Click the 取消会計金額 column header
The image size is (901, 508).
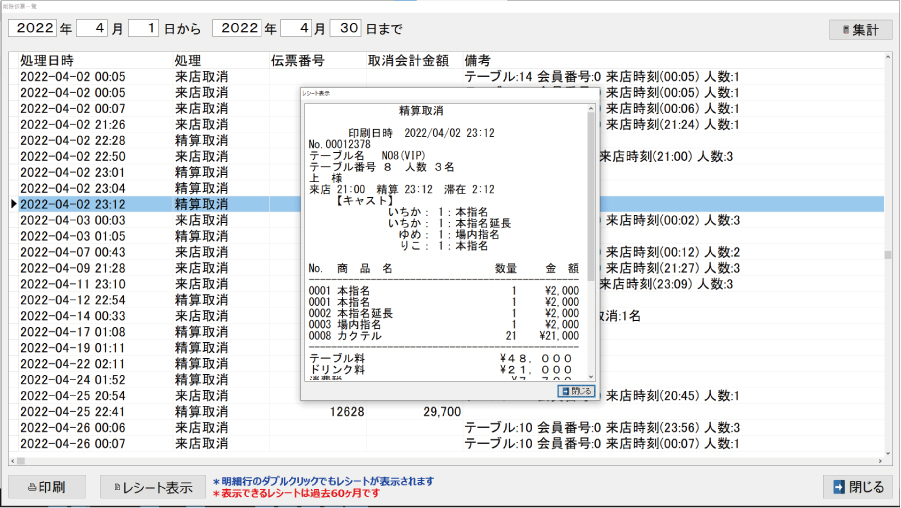(x=408, y=60)
